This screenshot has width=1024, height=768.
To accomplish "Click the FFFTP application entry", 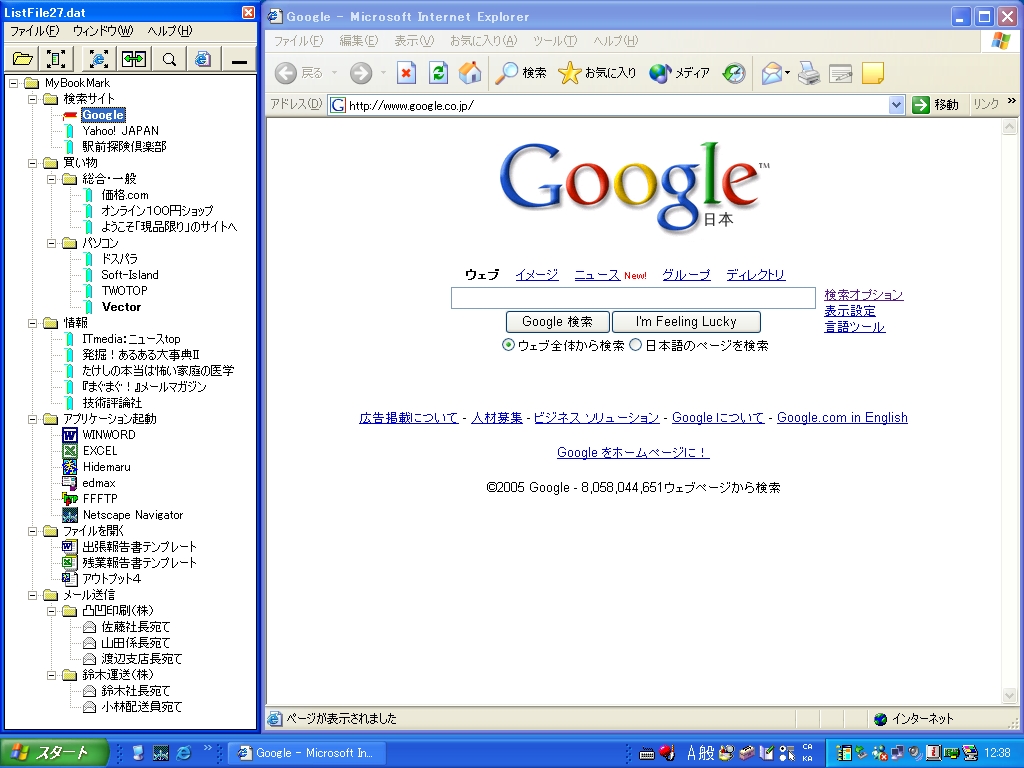I will point(90,499).
